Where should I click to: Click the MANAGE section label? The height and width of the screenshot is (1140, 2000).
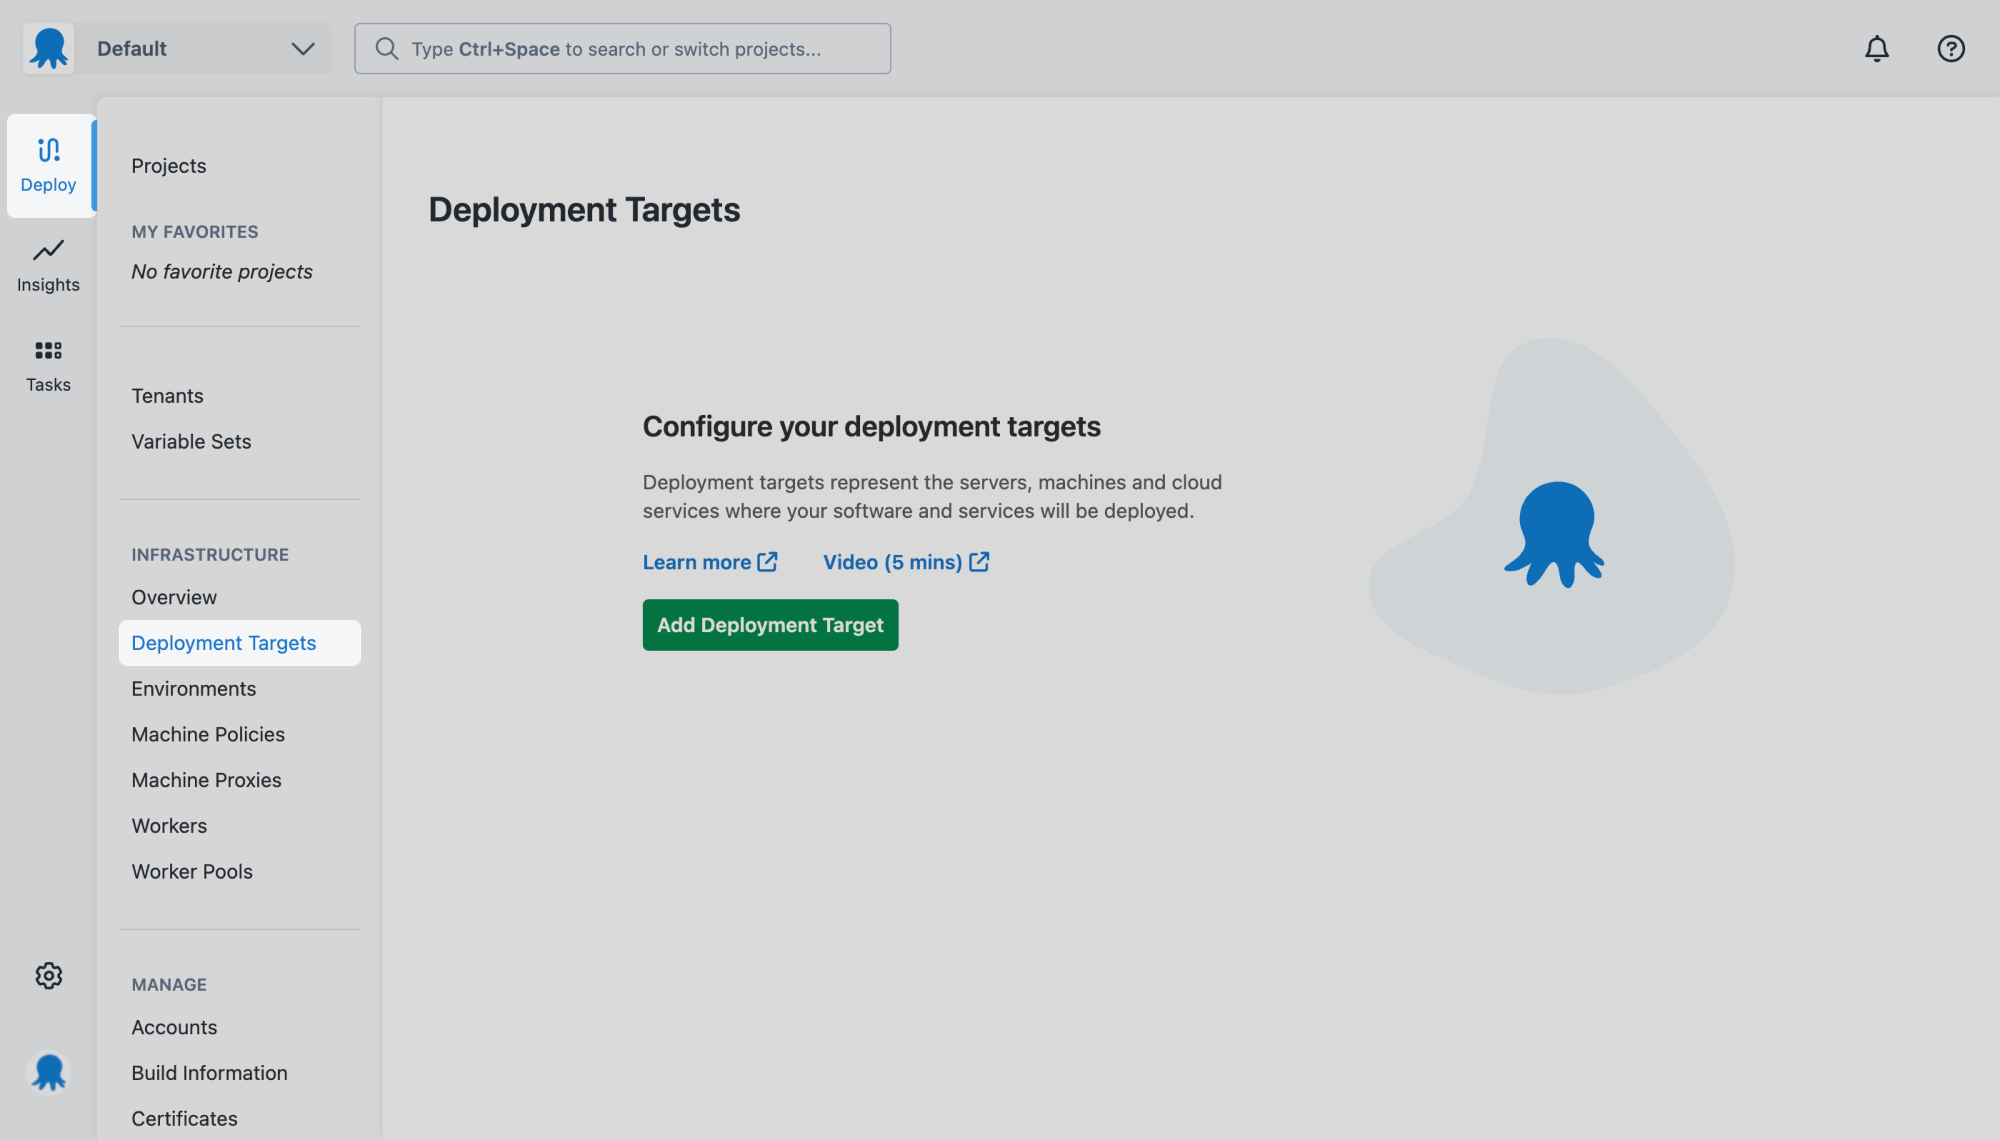coord(169,985)
